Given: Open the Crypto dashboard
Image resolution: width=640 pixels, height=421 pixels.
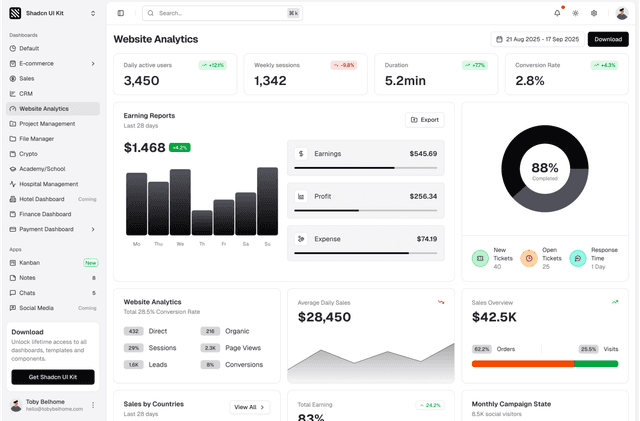Looking at the screenshot, I should pos(53,154).
